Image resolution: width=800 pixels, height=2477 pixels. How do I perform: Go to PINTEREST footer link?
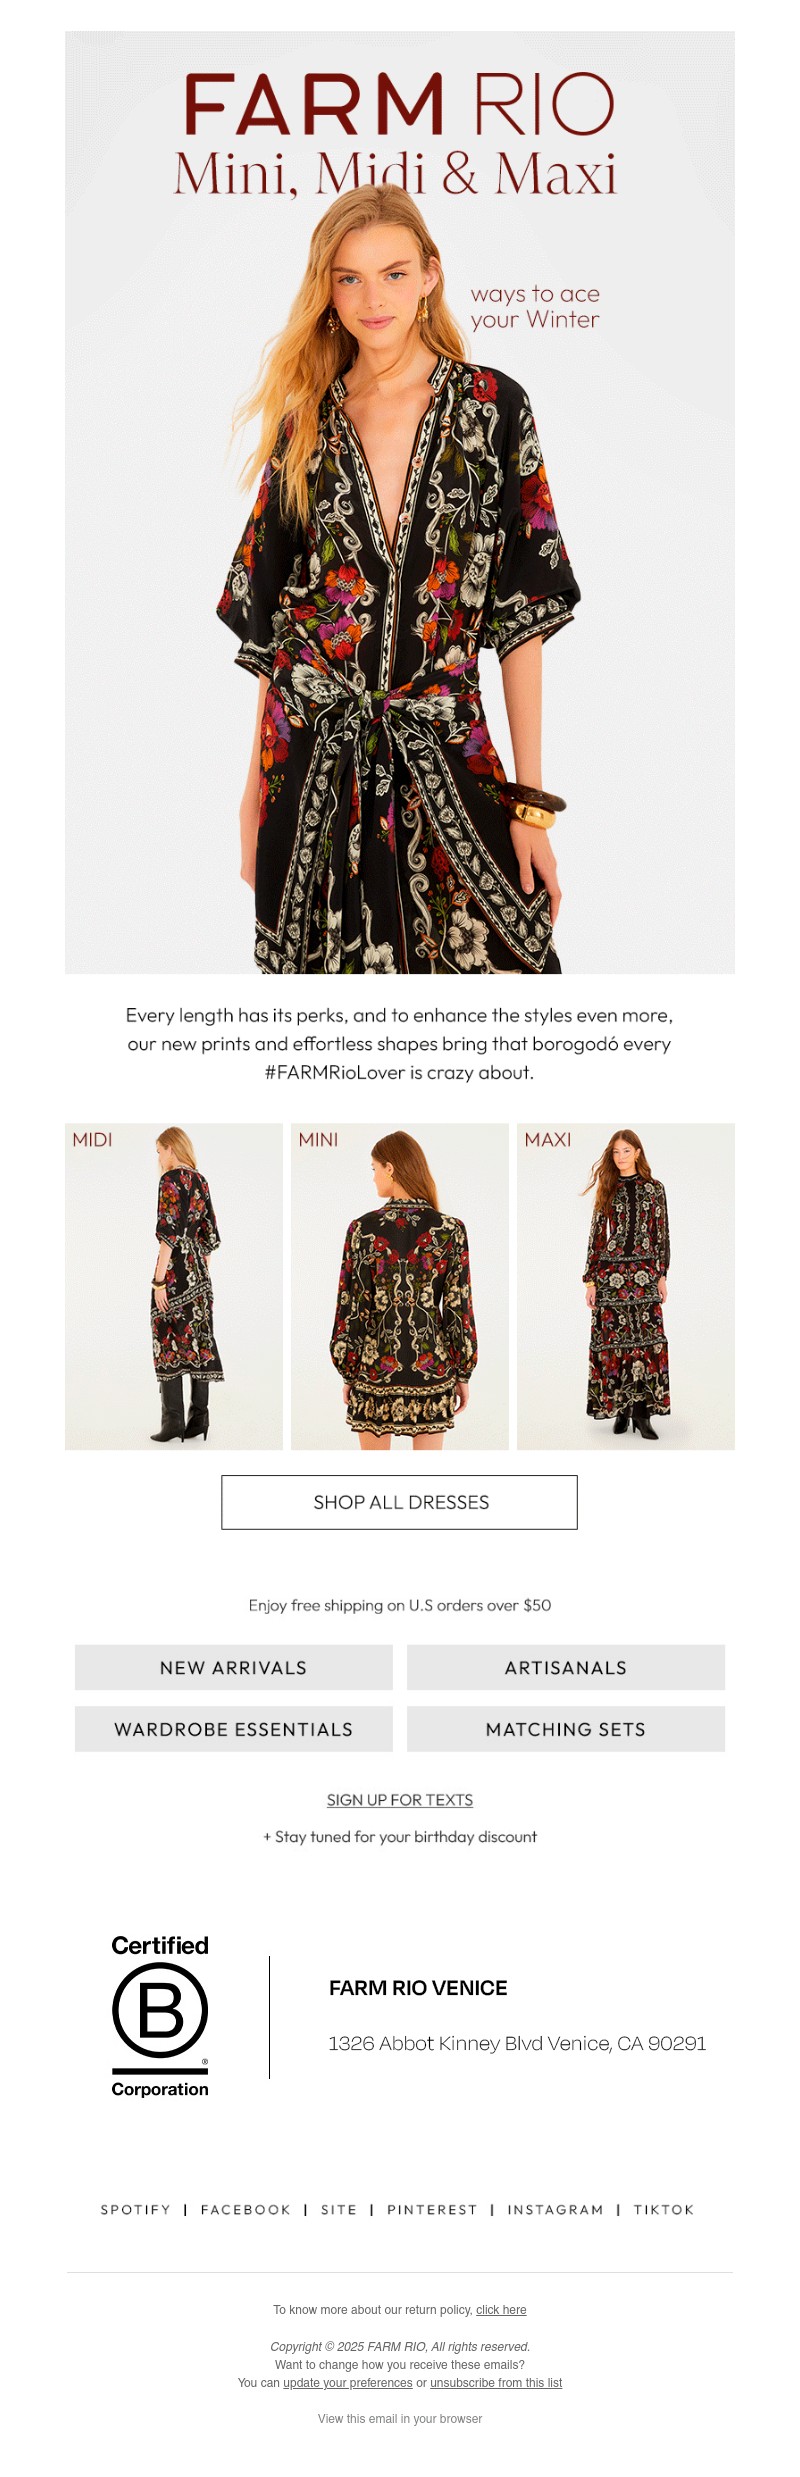[432, 2210]
